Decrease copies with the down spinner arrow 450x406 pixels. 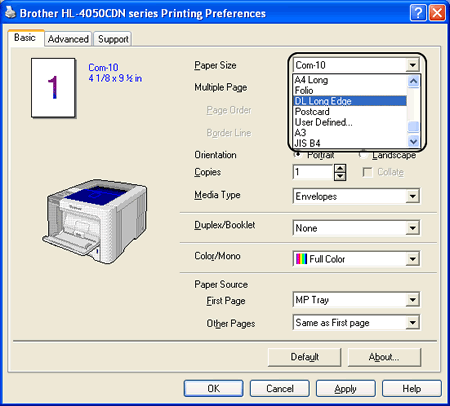point(340,176)
